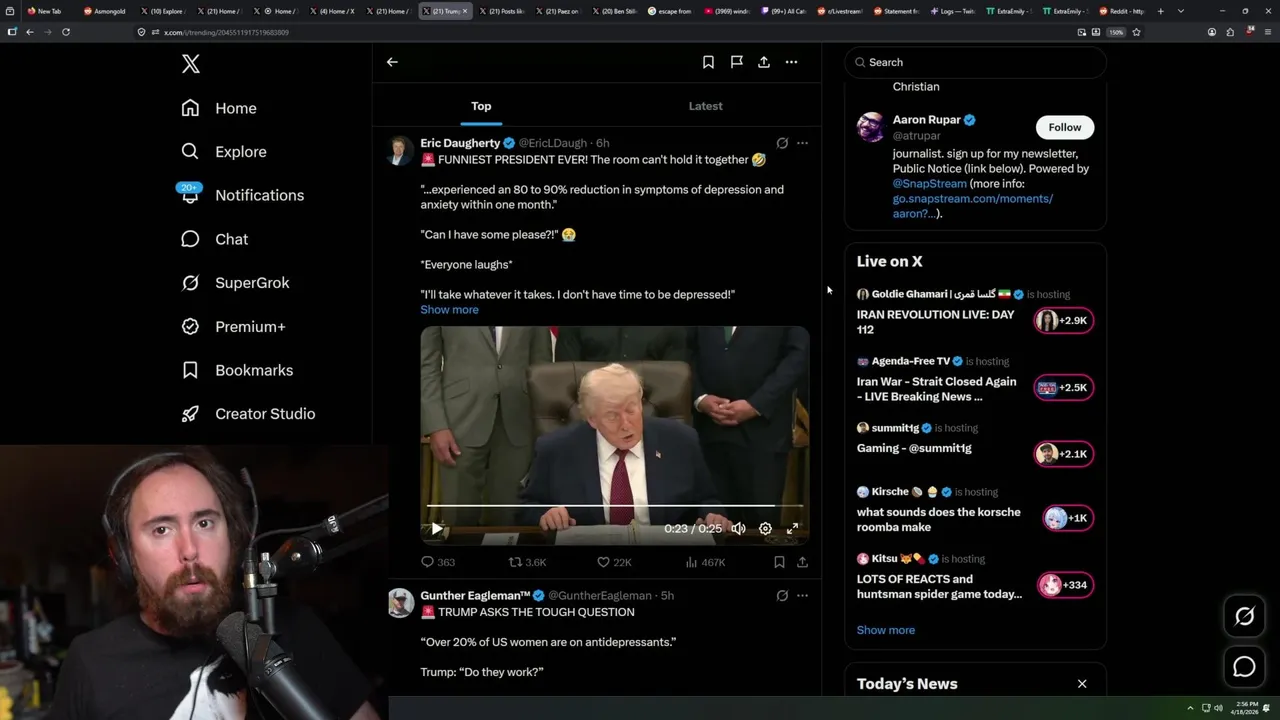Open the floating chat messages button
The width and height of the screenshot is (1280, 720).
pos(1245,667)
